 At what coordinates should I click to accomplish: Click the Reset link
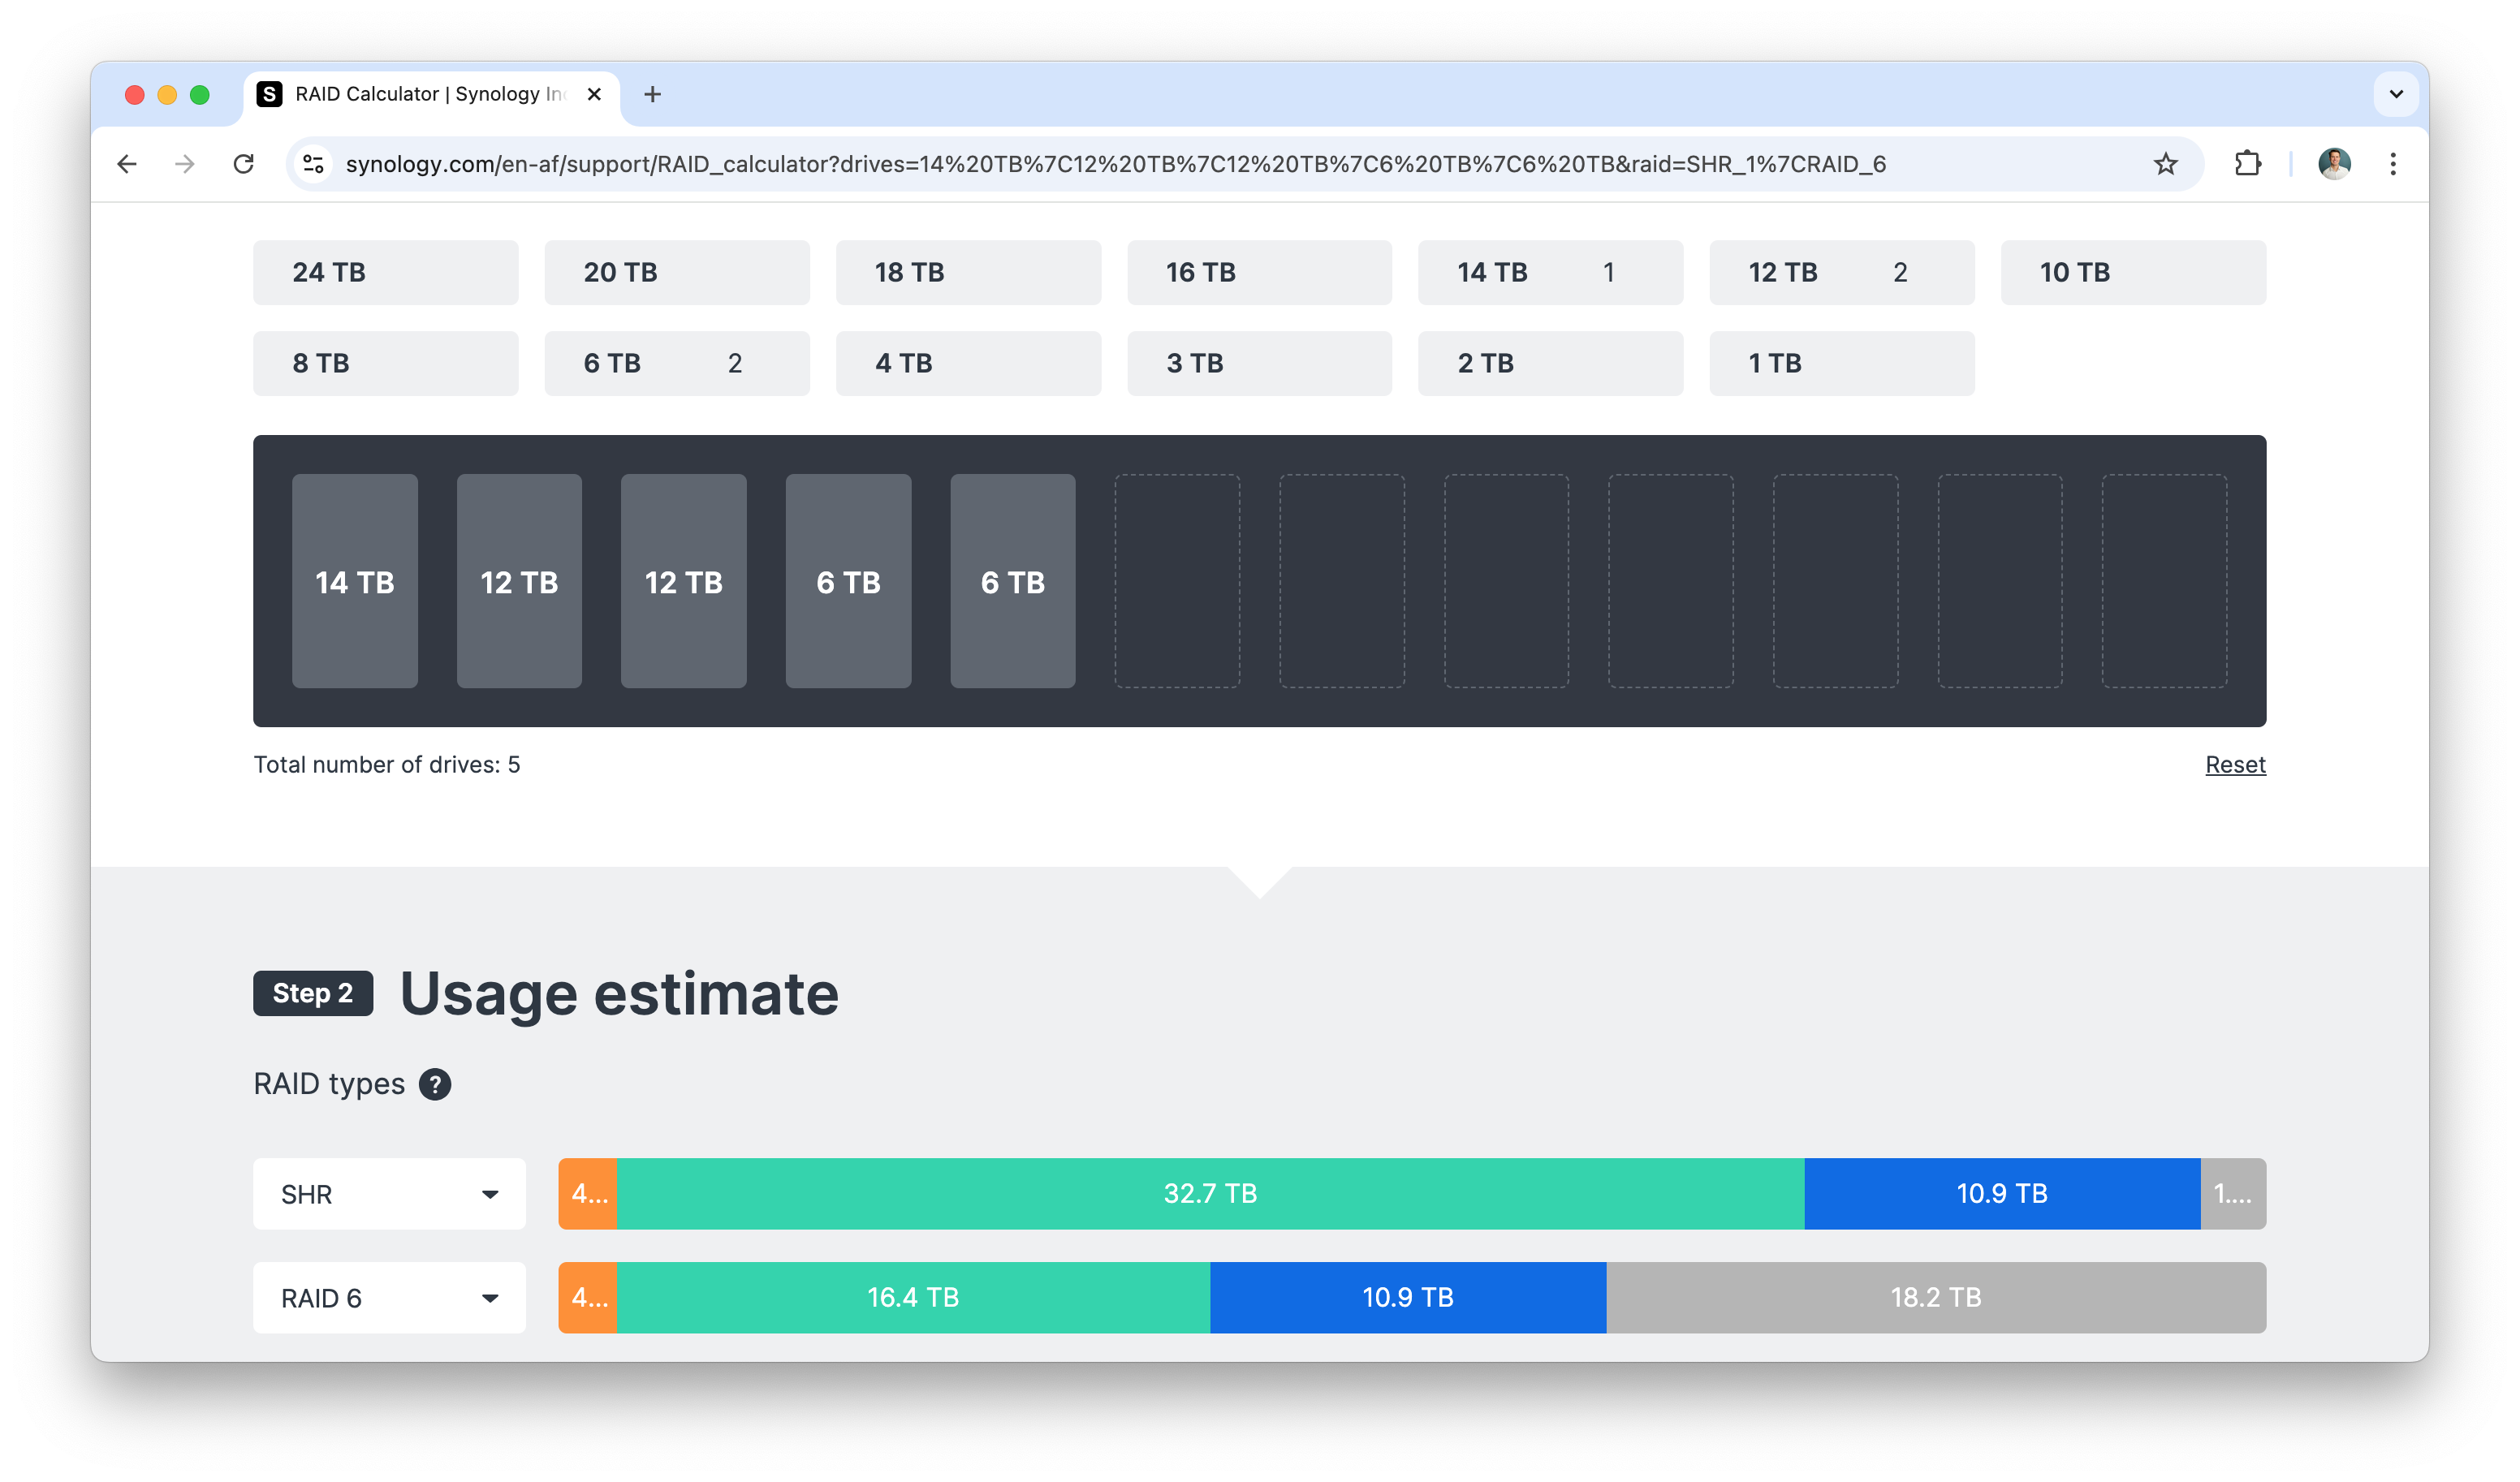(x=2234, y=765)
